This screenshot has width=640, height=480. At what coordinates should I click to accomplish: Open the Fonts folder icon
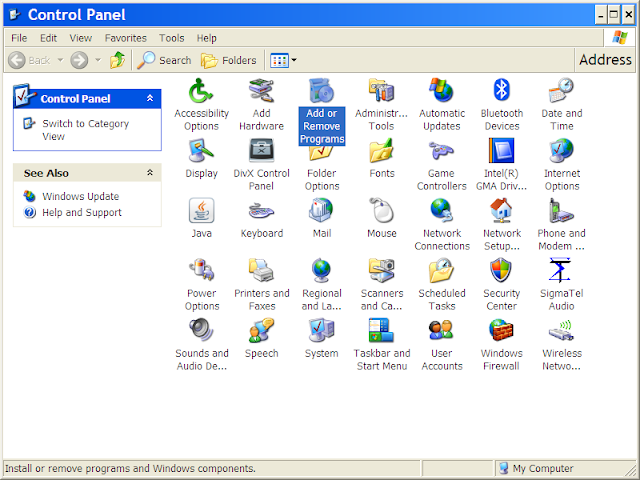381,150
